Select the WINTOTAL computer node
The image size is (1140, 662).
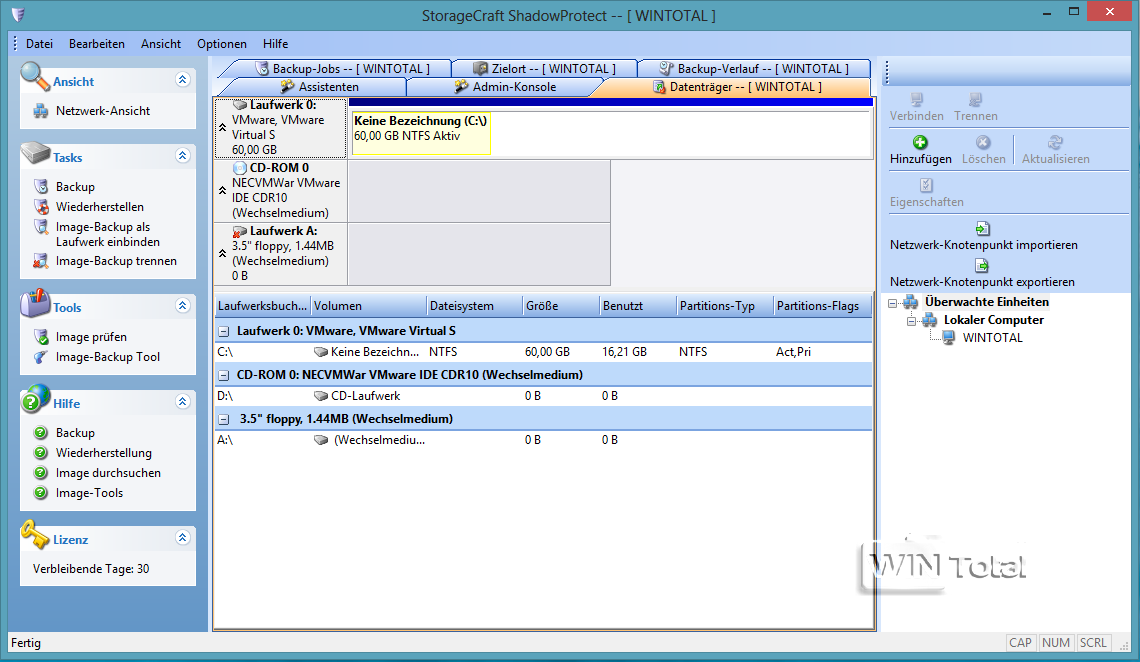pos(992,338)
